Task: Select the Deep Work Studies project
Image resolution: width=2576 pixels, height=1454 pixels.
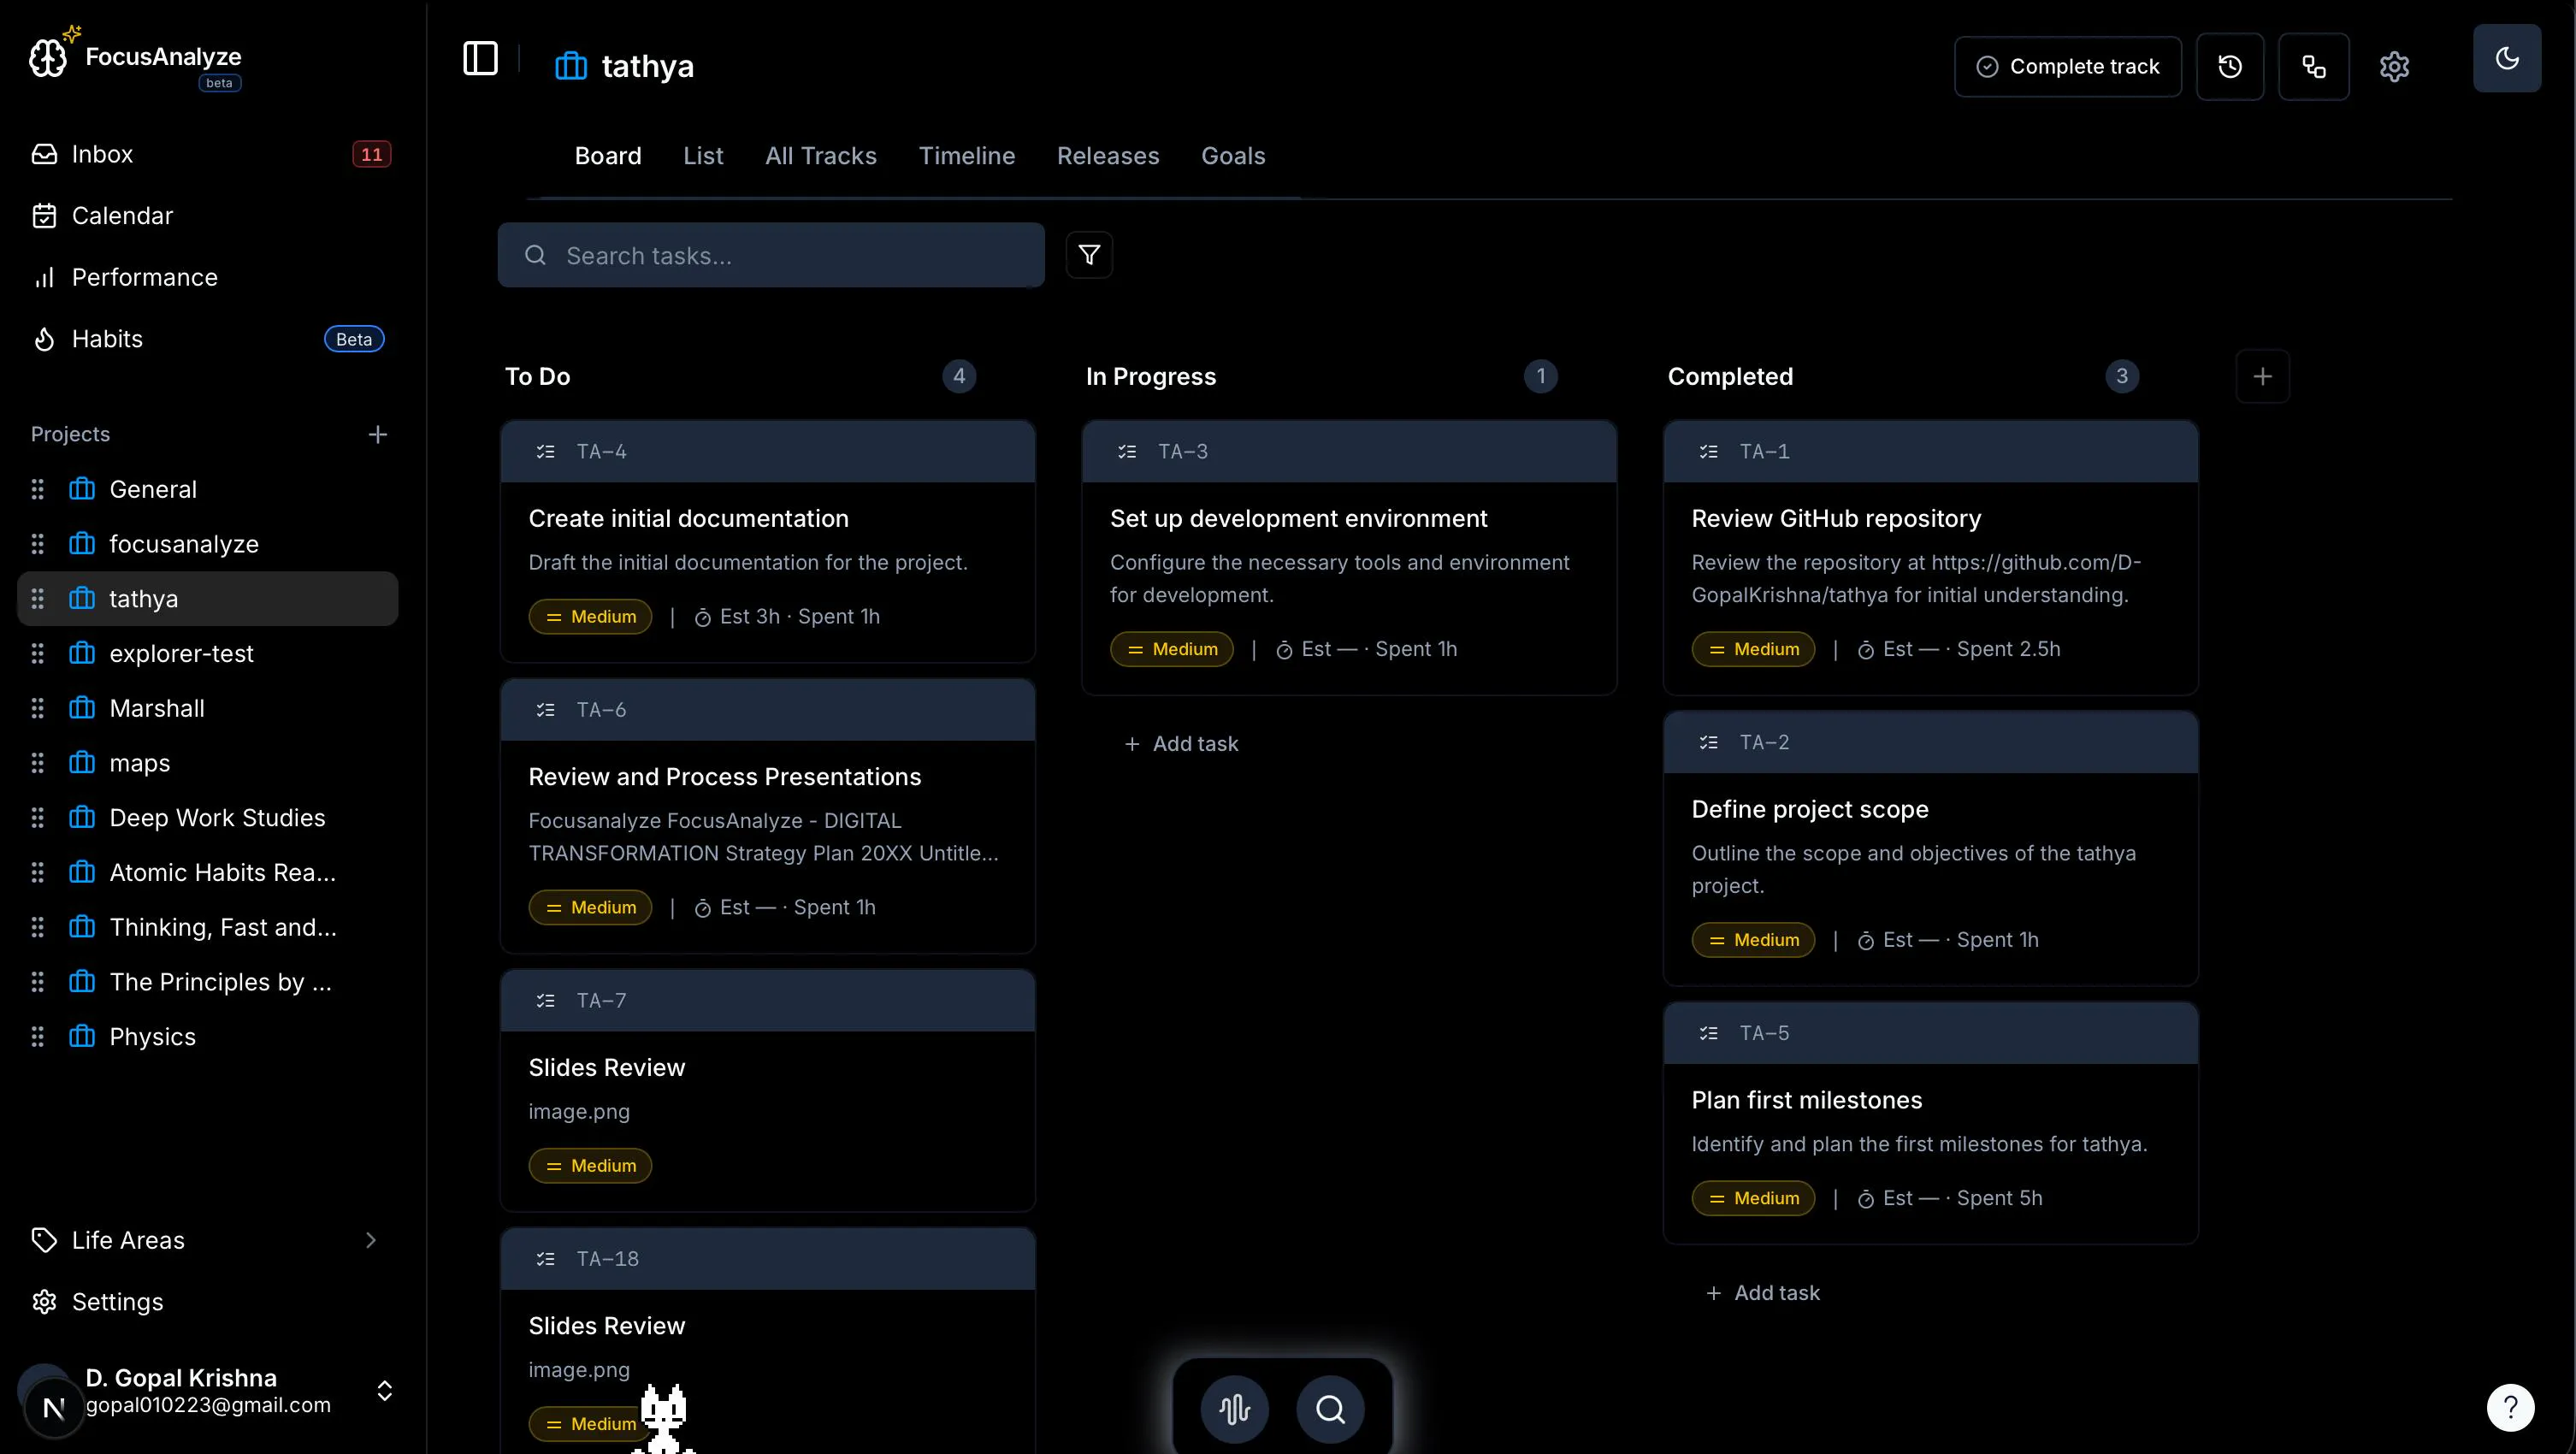Action: [208, 817]
